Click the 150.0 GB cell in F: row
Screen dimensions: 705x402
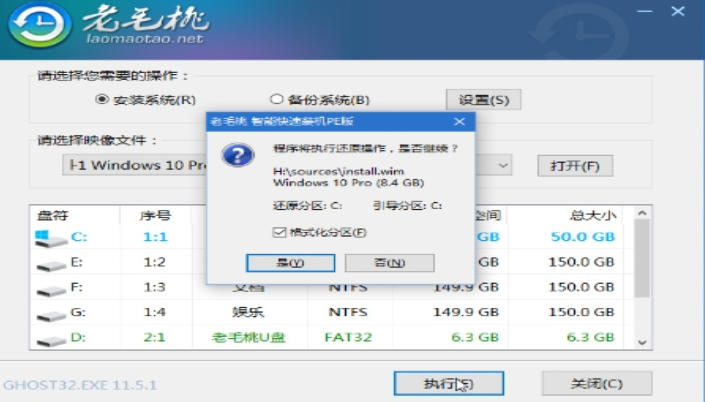[581, 287]
